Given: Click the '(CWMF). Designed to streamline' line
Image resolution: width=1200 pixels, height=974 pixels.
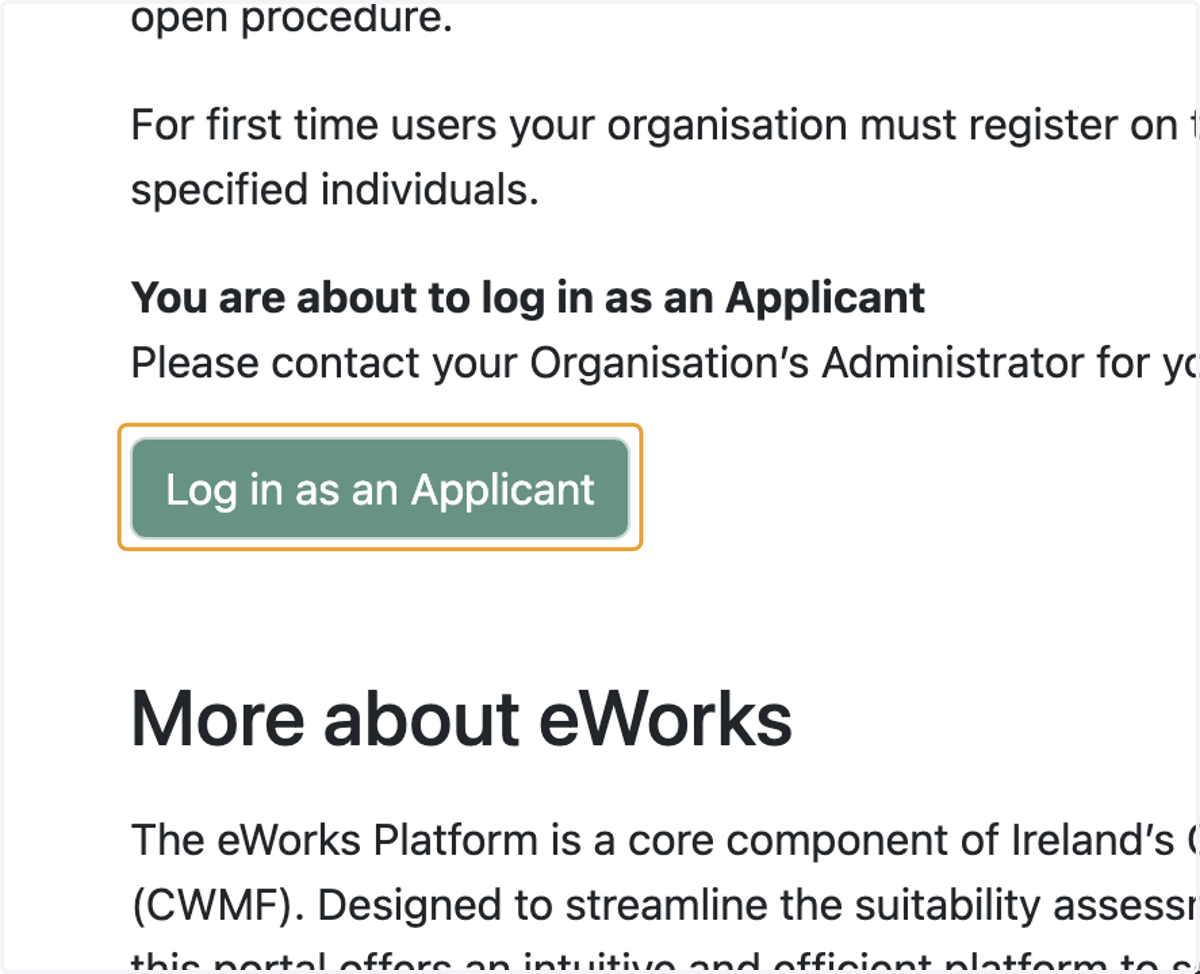Looking at the screenshot, I should click(x=665, y=906).
